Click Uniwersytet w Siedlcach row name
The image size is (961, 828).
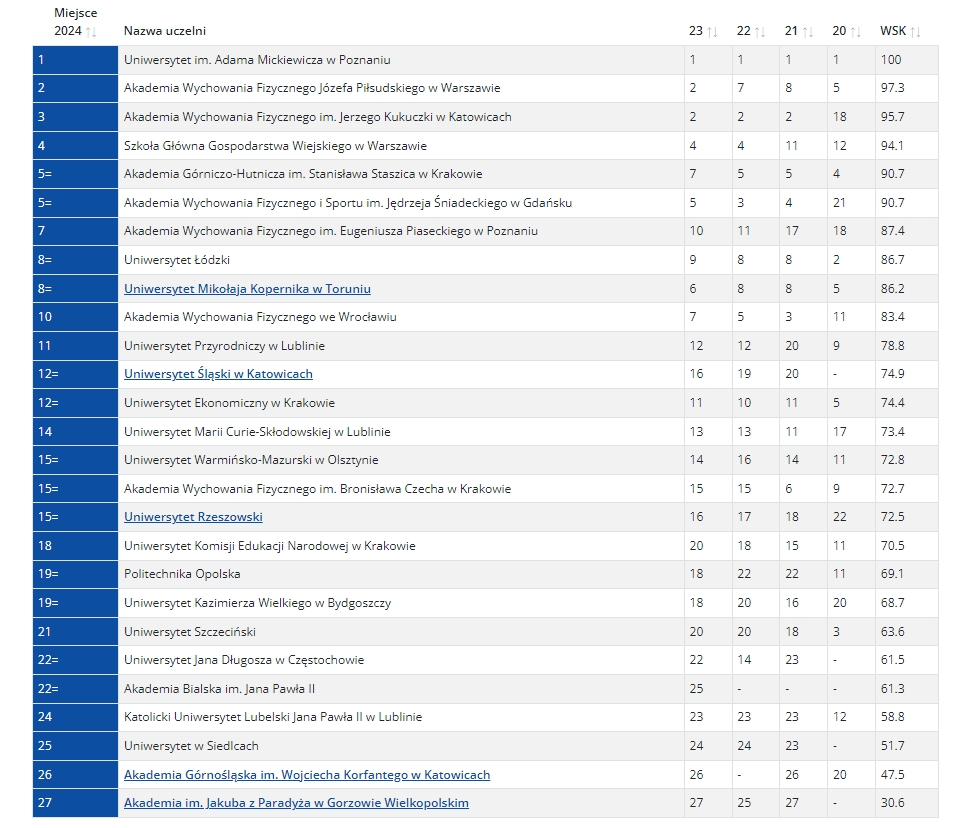191,746
